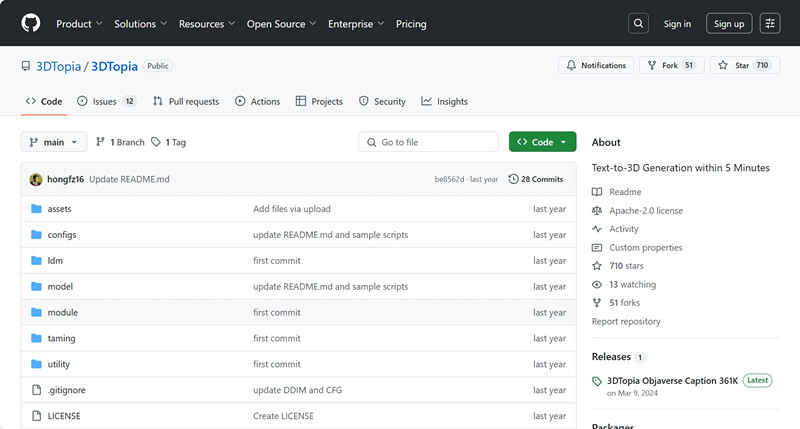View the 1 Tag link

(x=168, y=142)
